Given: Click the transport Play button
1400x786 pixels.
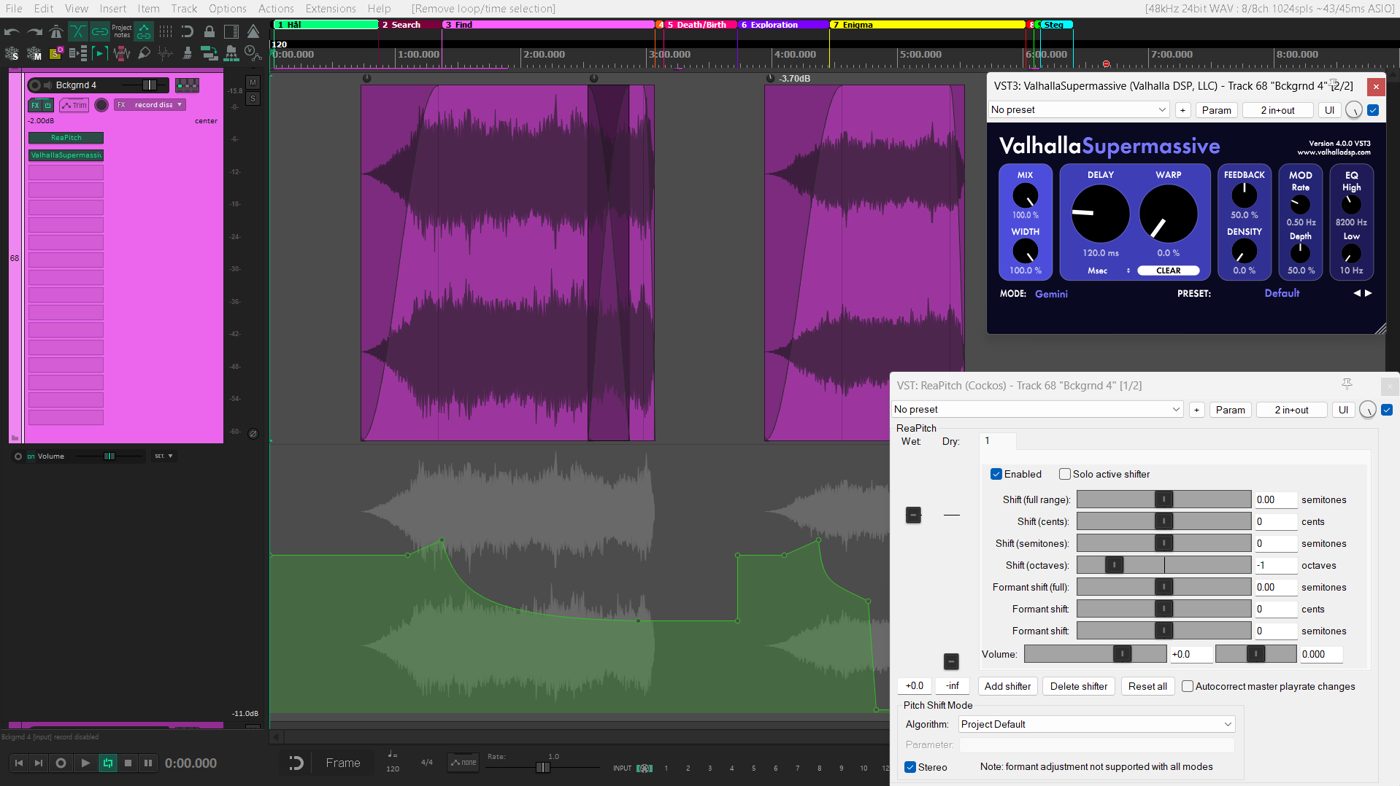Looking at the screenshot, I should [x=85, y=763].
